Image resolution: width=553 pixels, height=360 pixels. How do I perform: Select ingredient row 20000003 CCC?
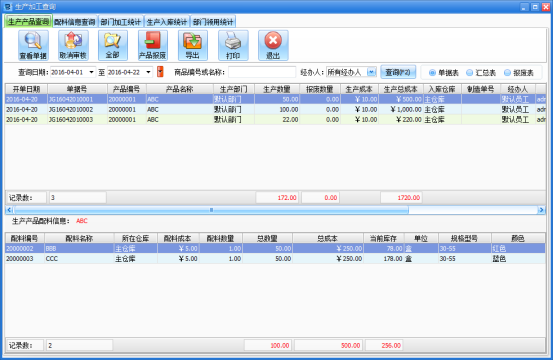point(275,259)
